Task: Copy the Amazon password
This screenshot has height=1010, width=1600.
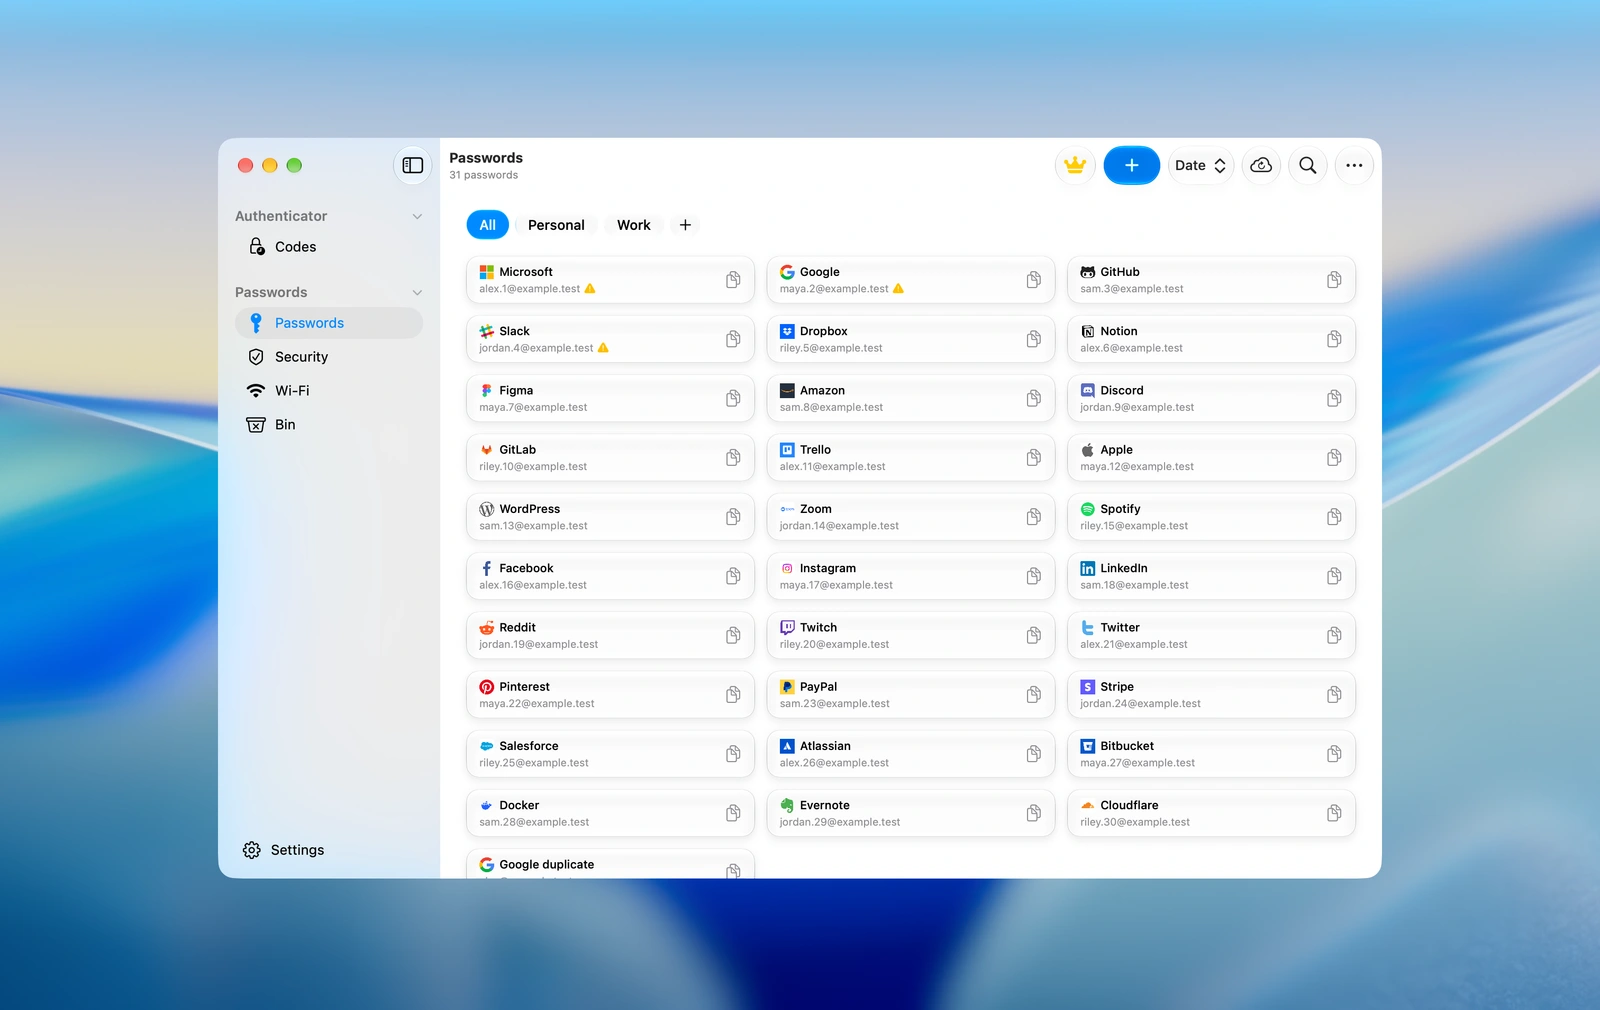Action: click(1034, 398)
